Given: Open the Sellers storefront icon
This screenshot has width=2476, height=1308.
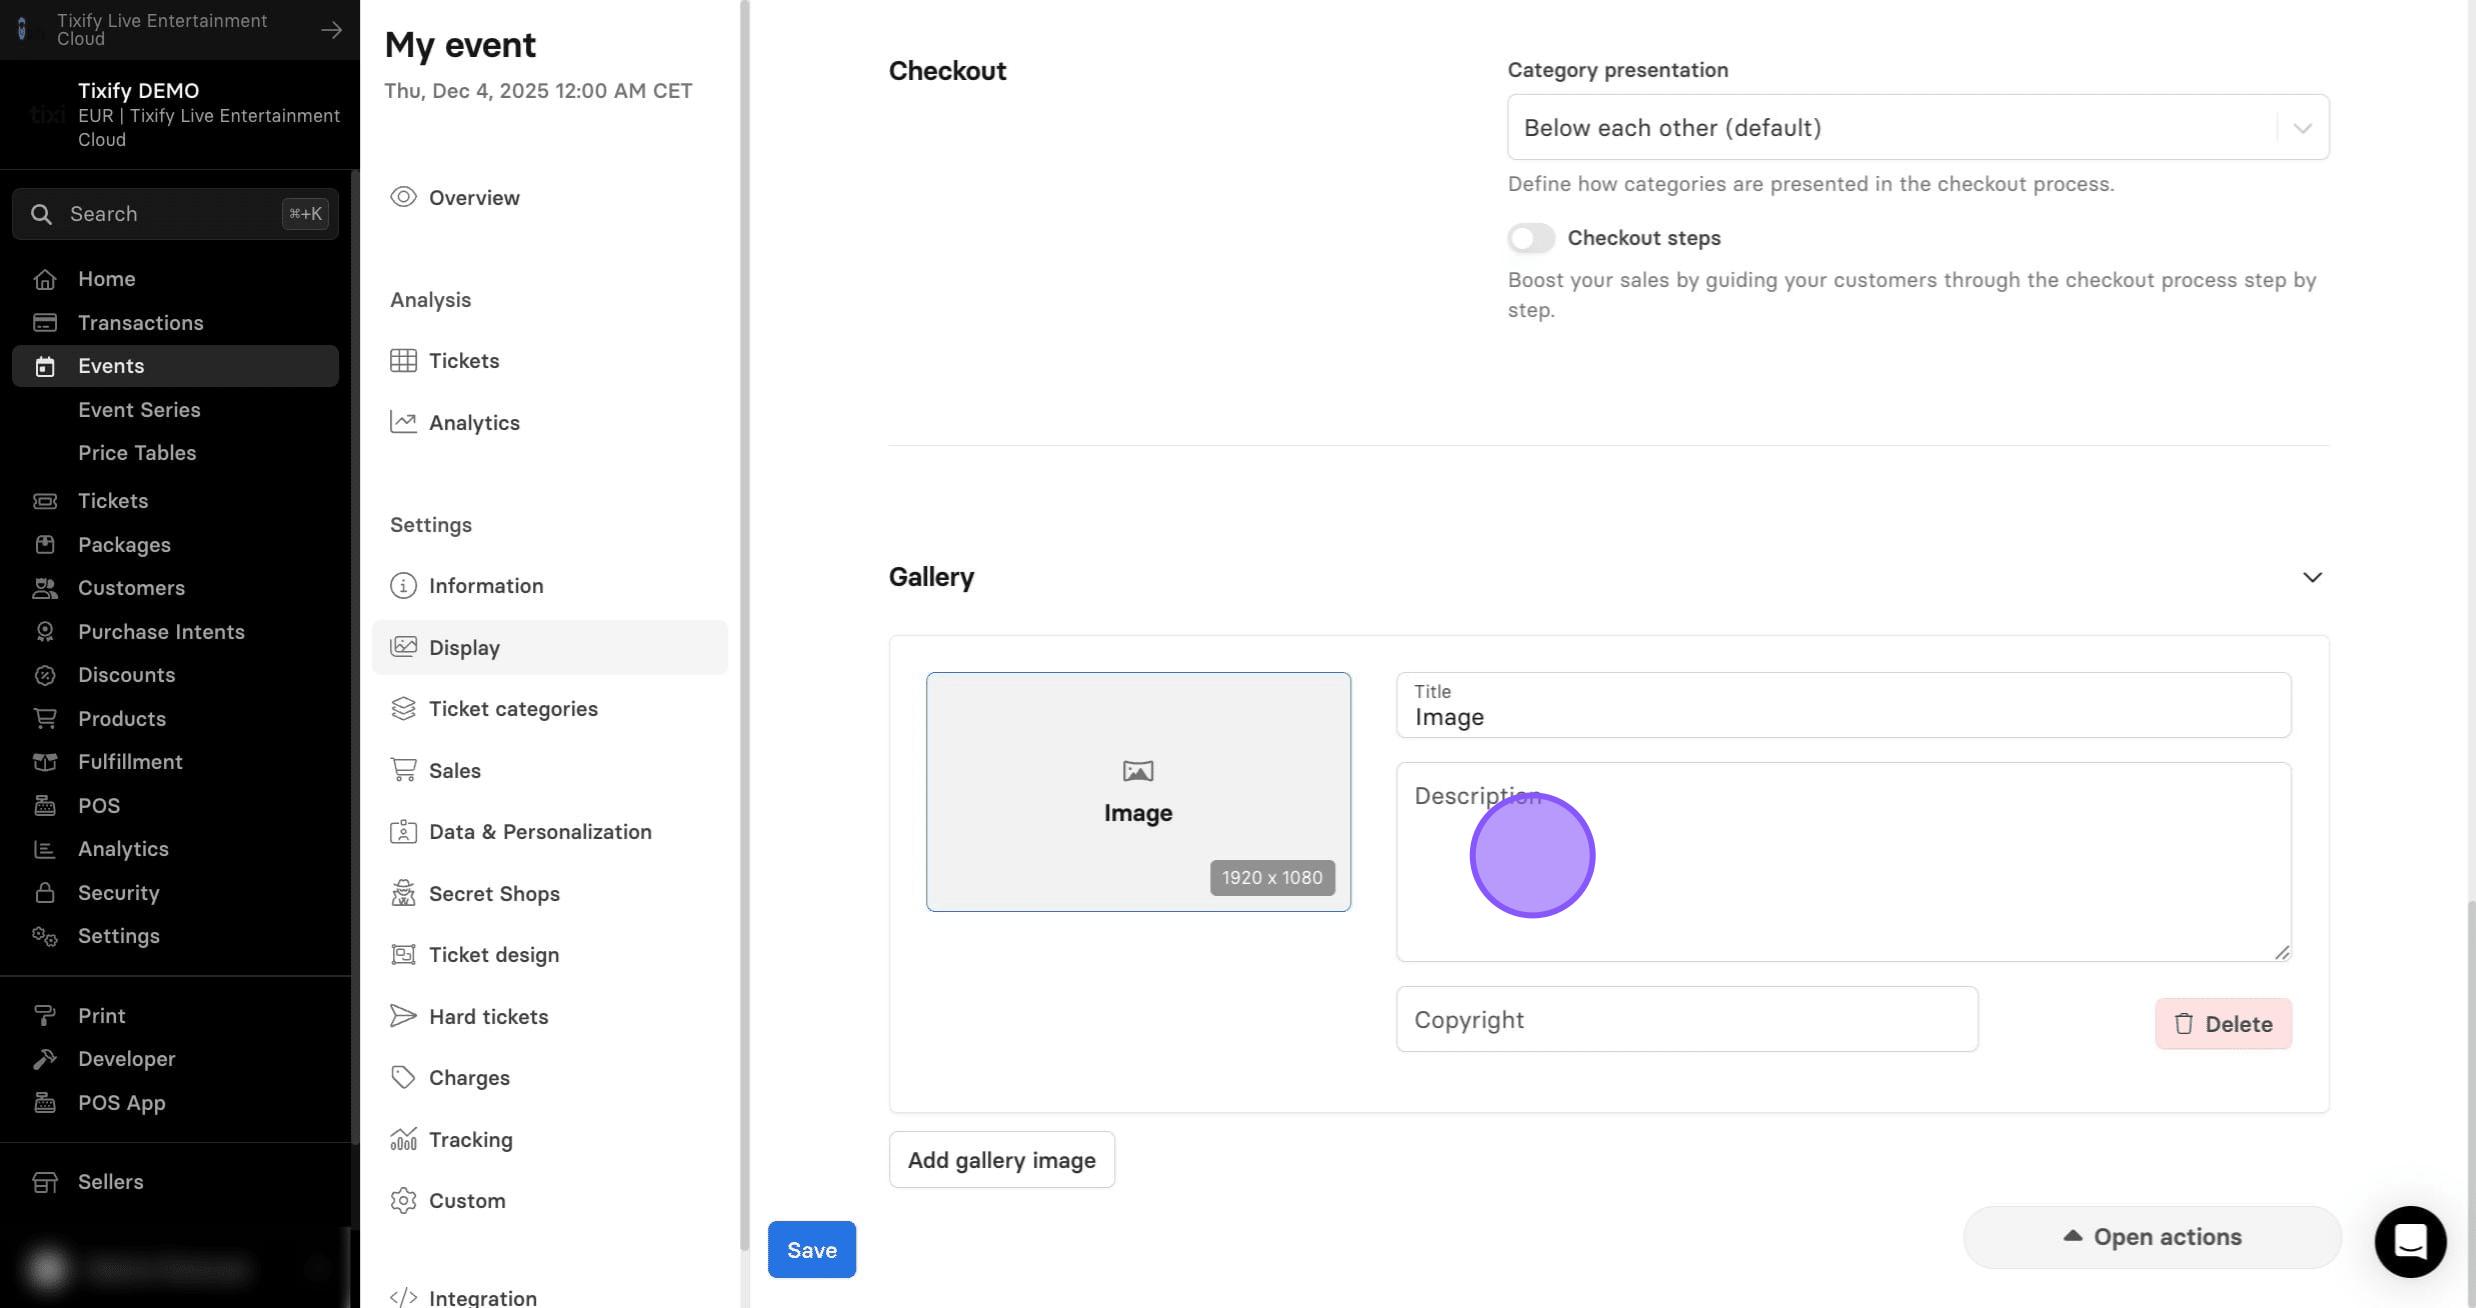Looking at the screenshot, I should tap(44, 1182).
